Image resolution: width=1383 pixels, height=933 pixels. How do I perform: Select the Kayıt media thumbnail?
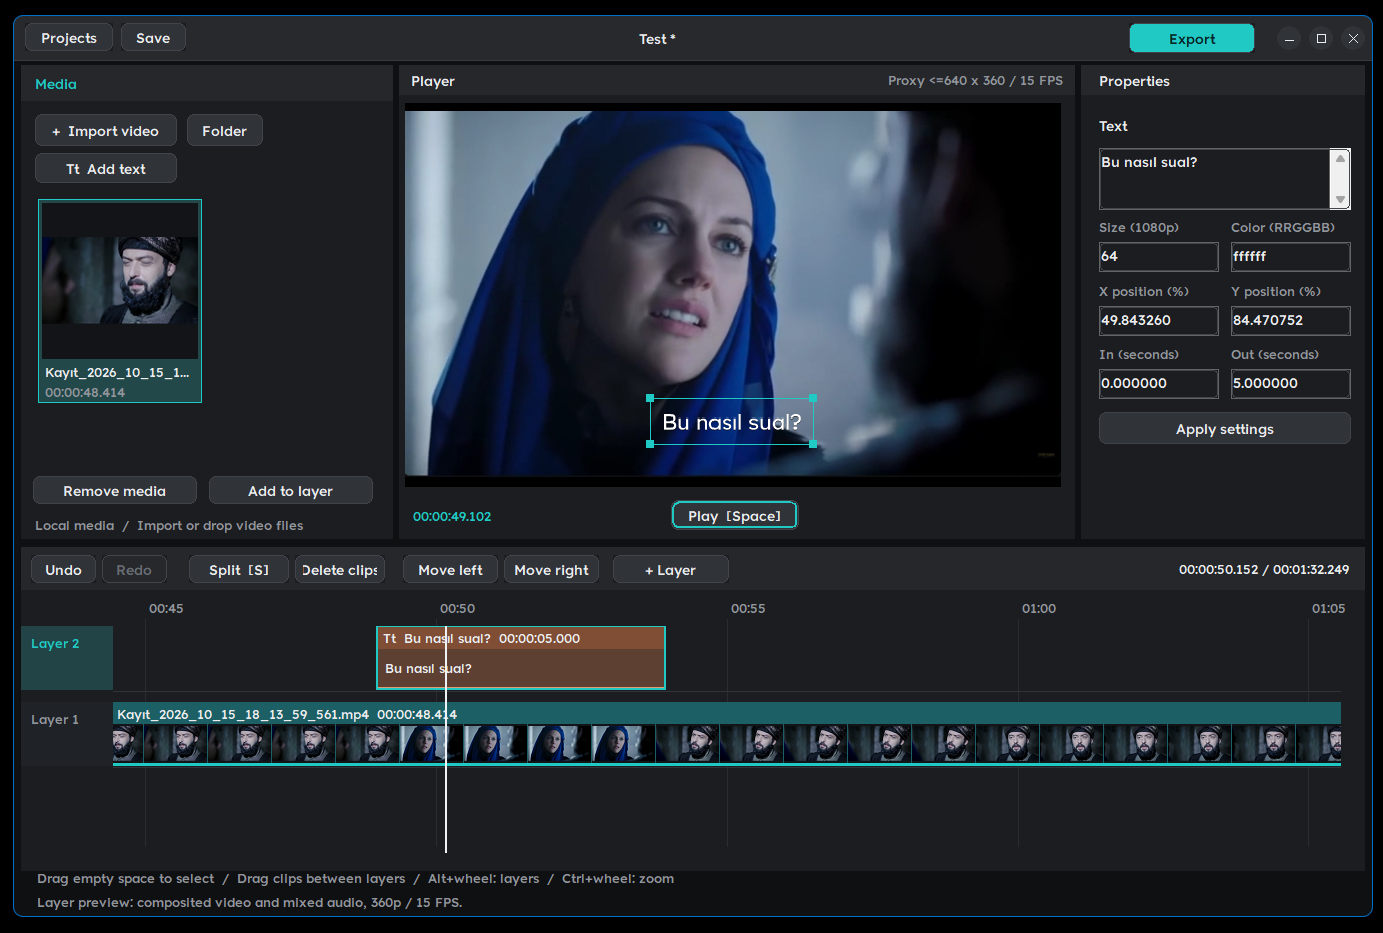point(120,301)
